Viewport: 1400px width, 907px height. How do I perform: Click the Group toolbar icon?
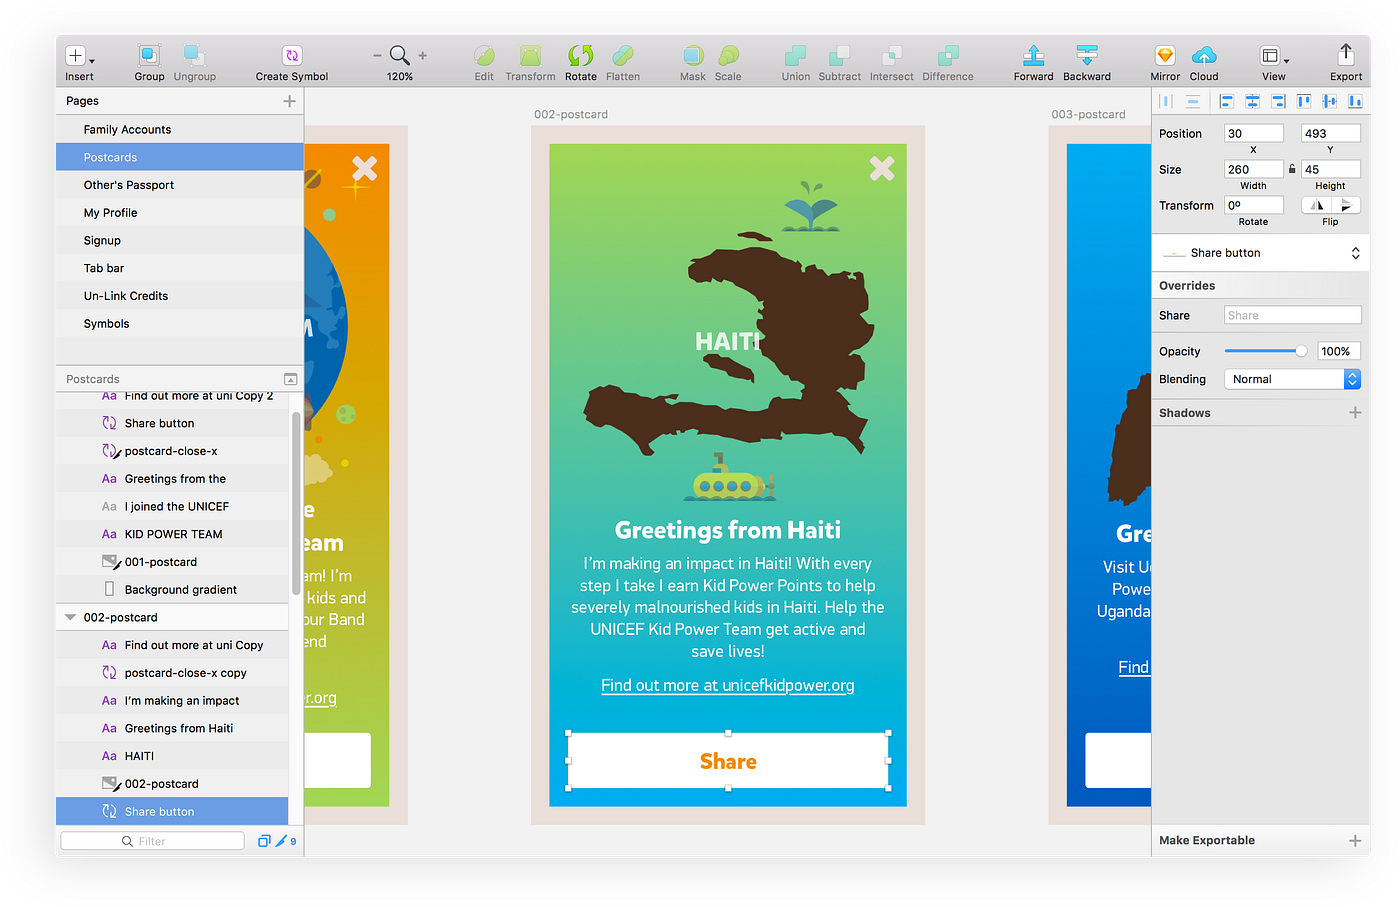tap(149, 55)
